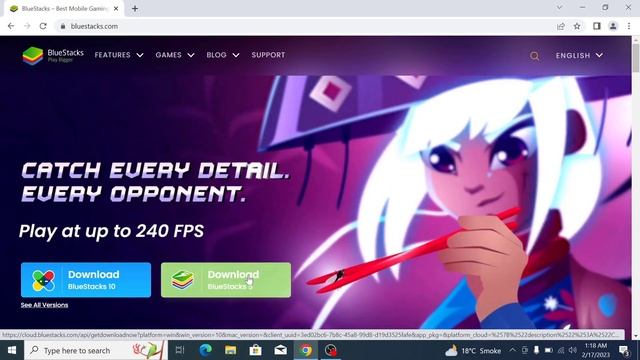
Task: Open Chrome three-dot menu
Action: (629, 26)
